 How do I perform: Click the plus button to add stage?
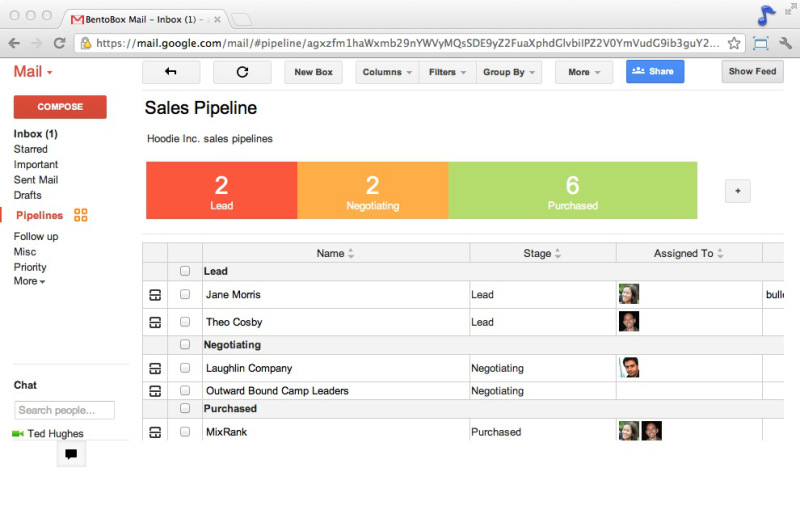click(x=737, y=191)
